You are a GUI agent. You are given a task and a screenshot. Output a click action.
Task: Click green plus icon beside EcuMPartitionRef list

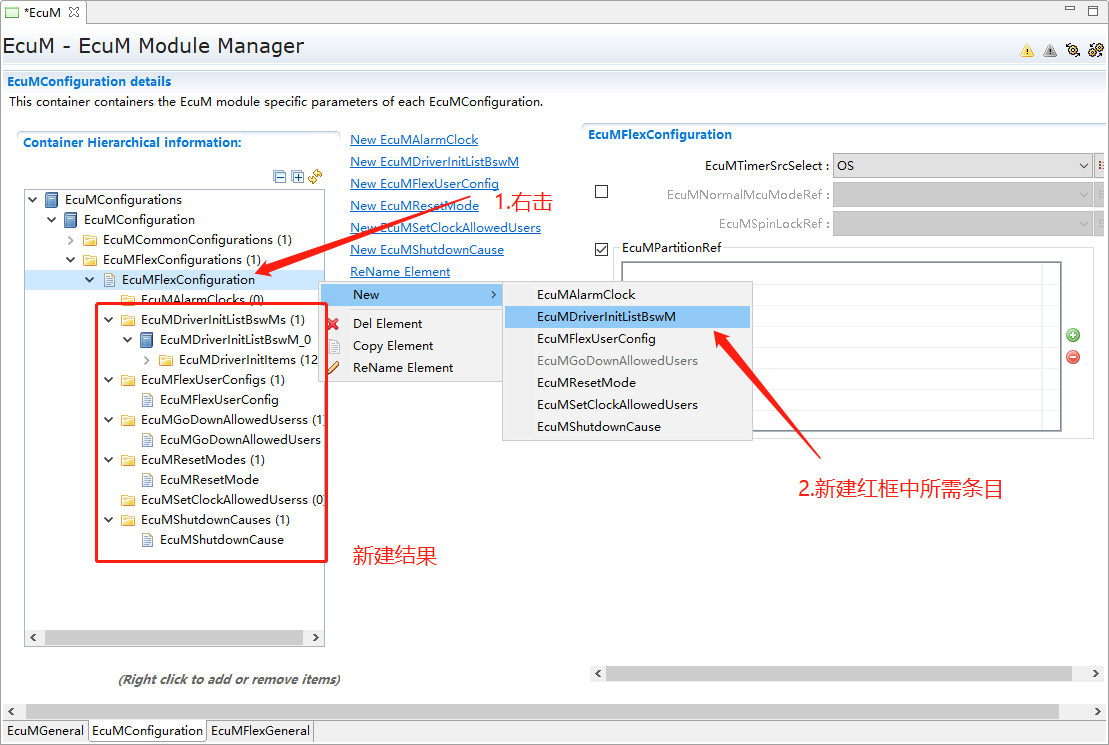[1073, 335]
